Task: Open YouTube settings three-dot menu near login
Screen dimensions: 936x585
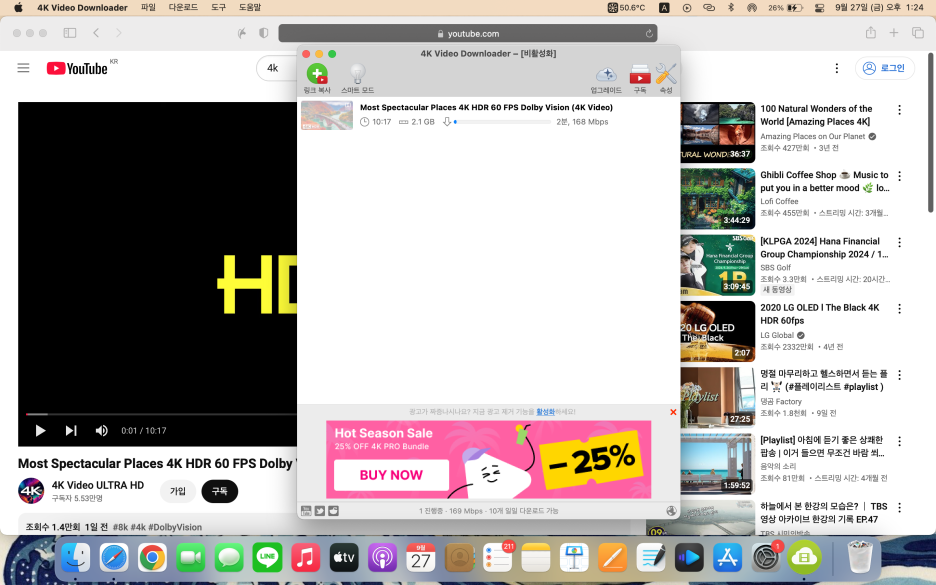Action: 836,68
